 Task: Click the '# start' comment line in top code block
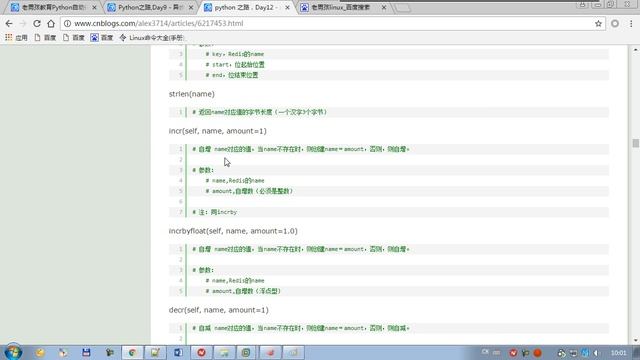click(235, 64)
